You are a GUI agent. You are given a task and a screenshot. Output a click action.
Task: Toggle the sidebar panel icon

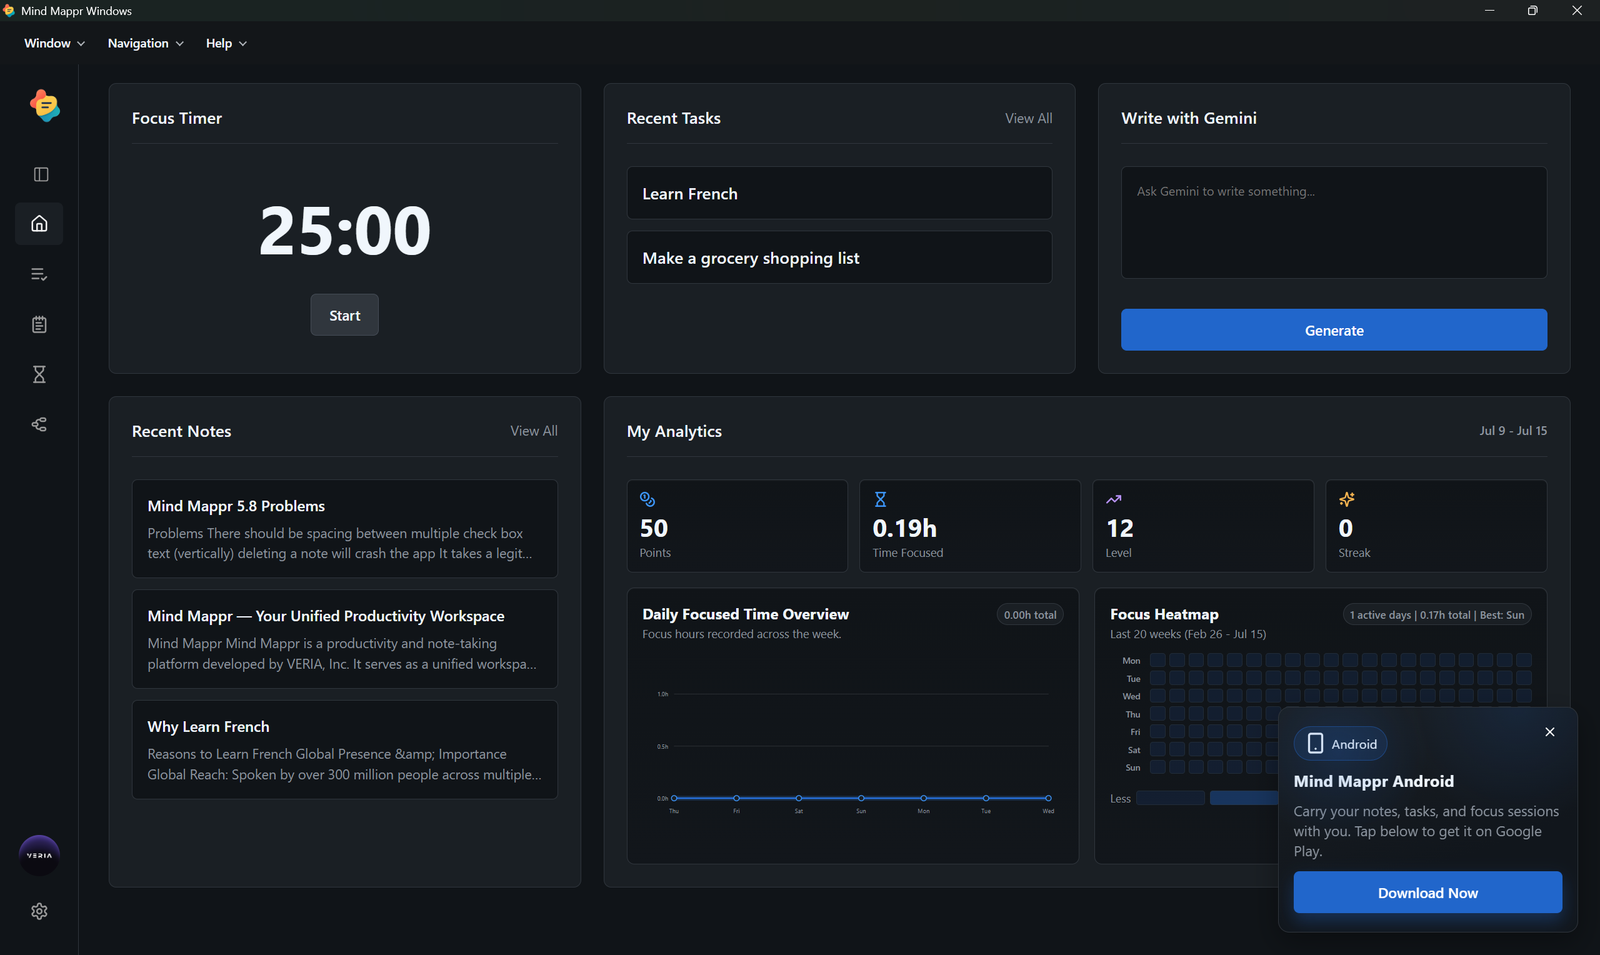click(x=41, y=174)
